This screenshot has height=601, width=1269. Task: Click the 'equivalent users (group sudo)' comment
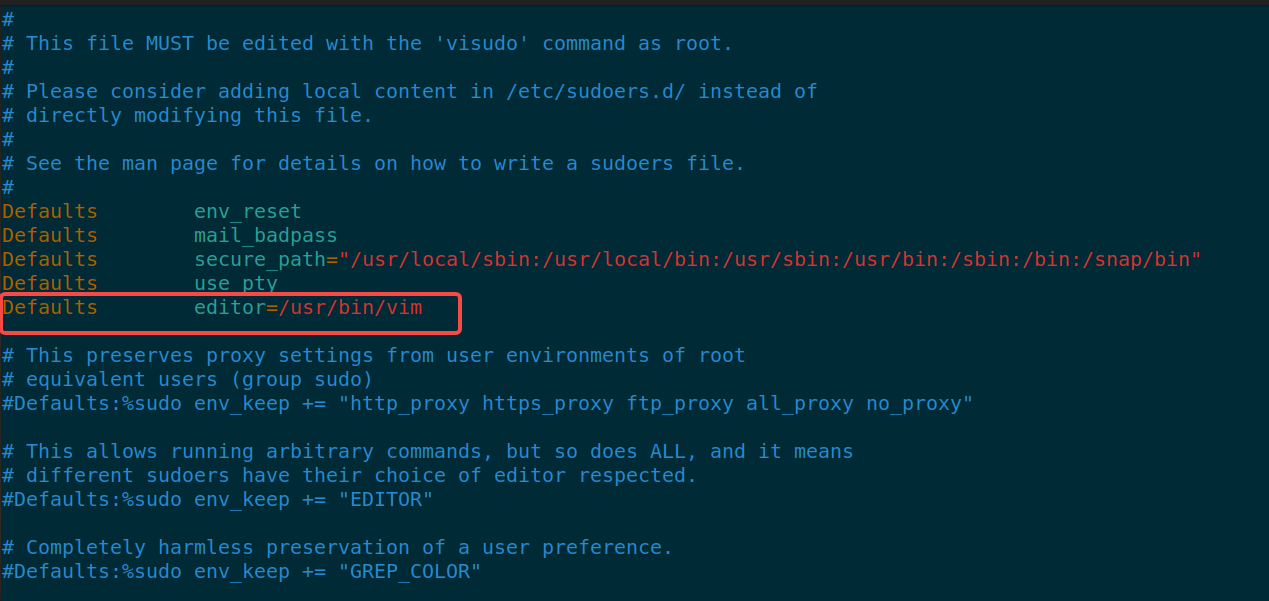click(x=187, y=380)
